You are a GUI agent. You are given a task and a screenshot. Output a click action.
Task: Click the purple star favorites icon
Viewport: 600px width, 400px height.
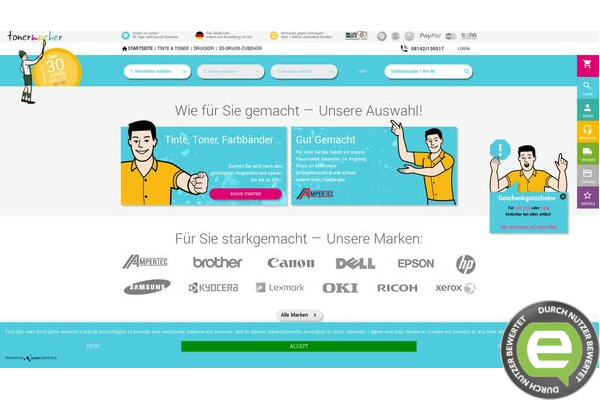coord(587,198)
